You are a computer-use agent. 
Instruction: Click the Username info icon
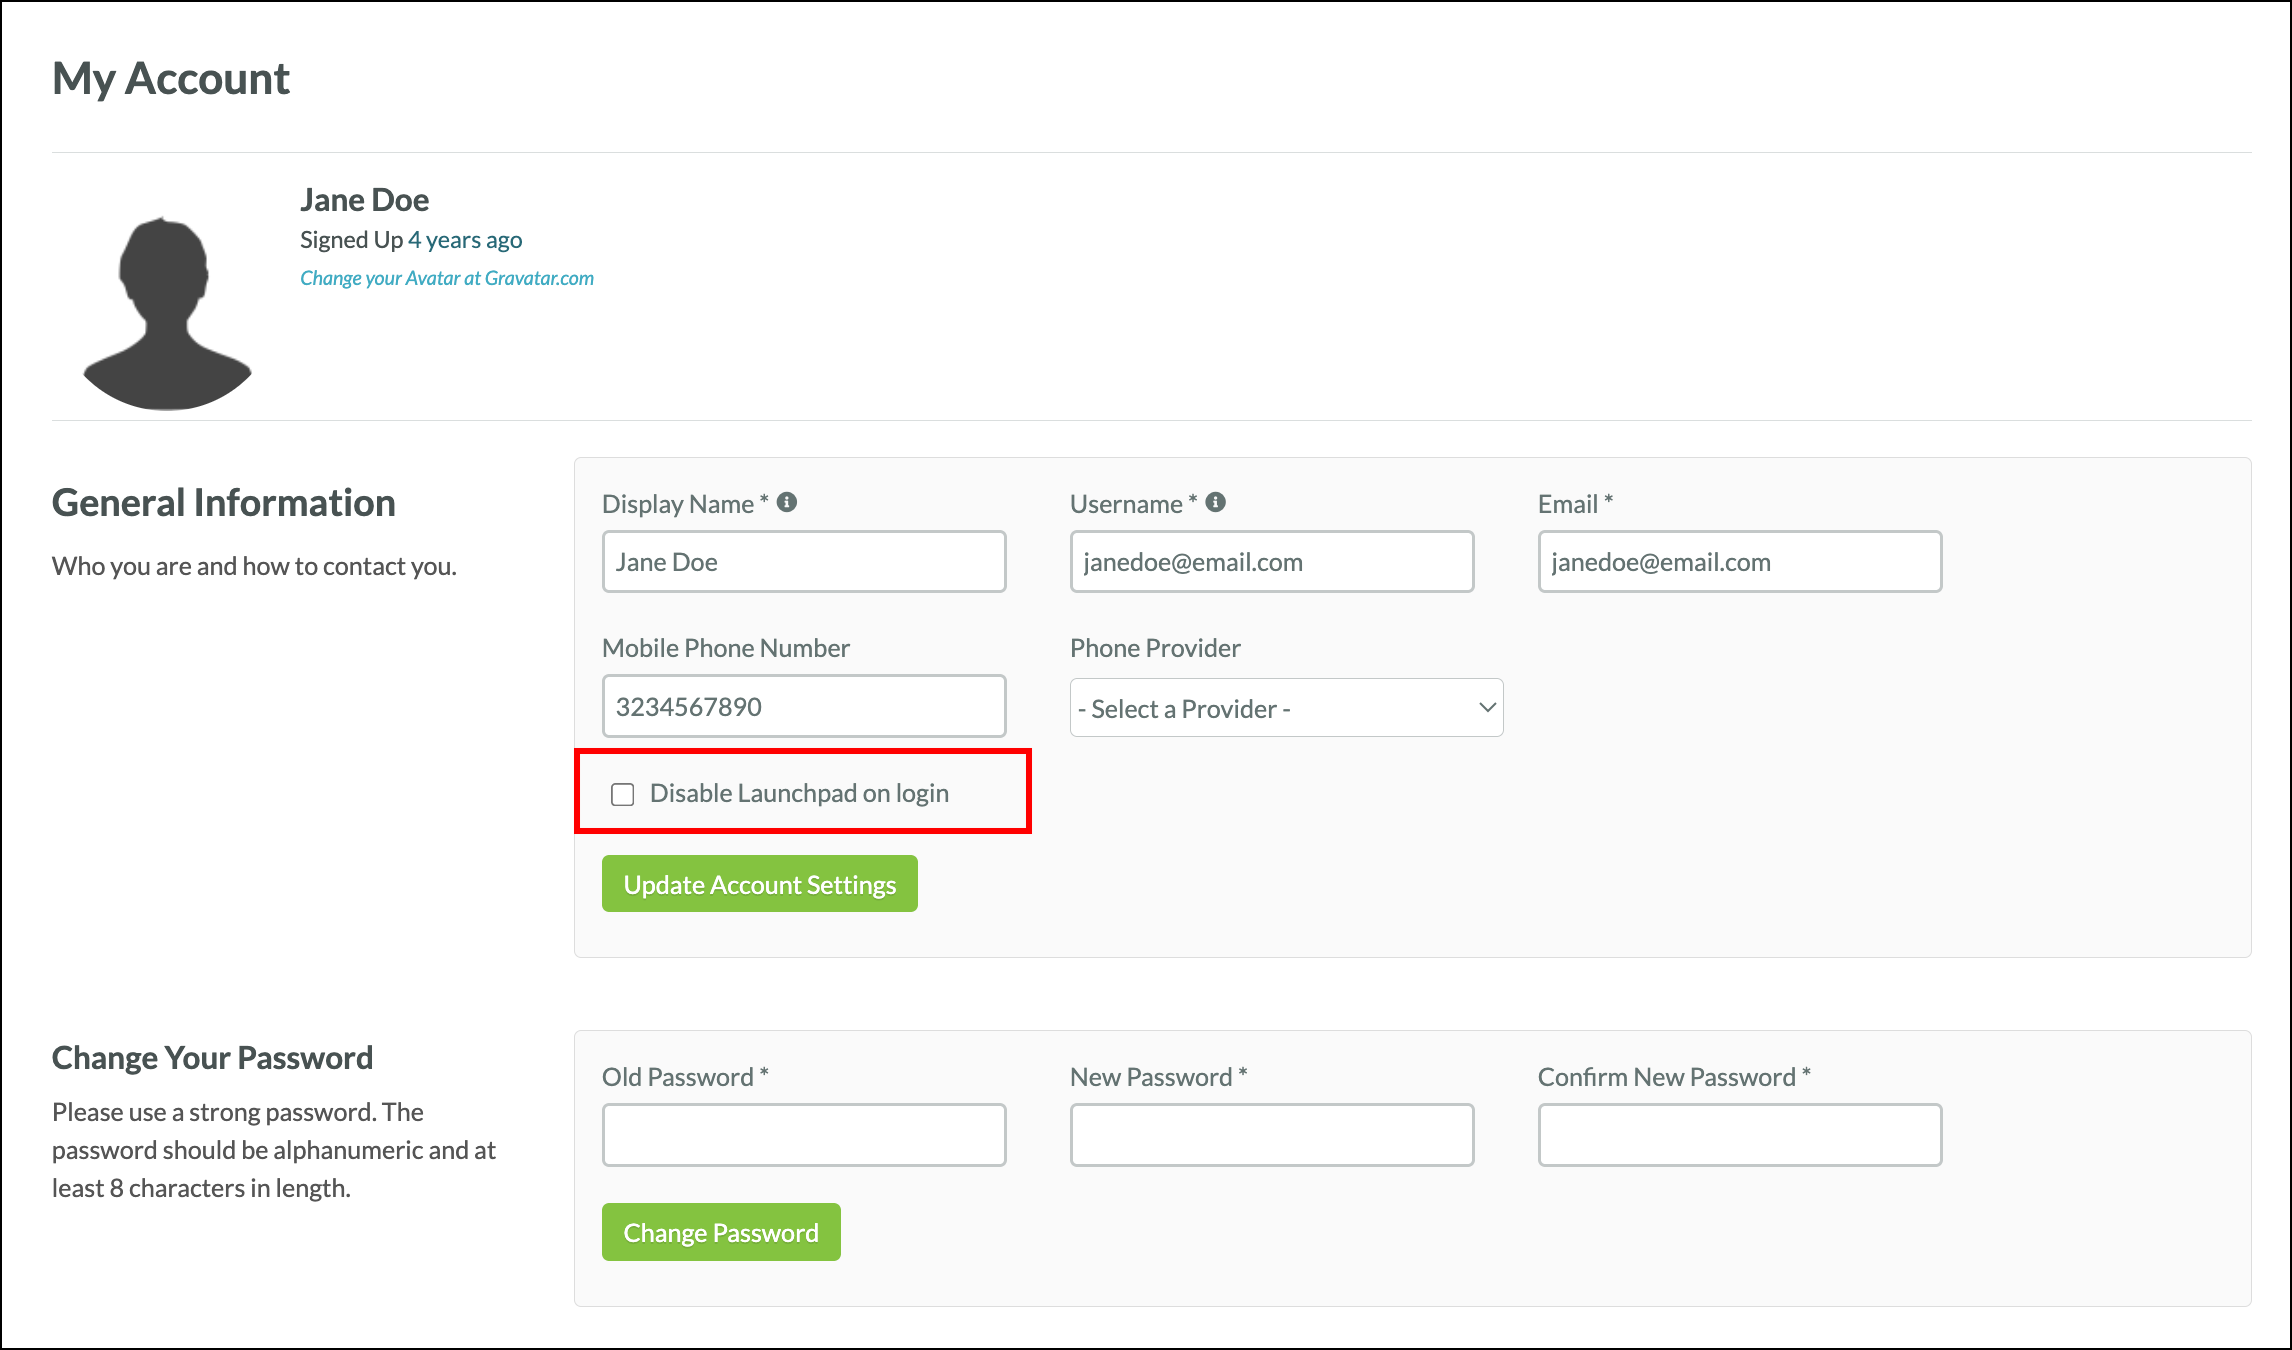pyautogui.click(x=1216, y=504)
